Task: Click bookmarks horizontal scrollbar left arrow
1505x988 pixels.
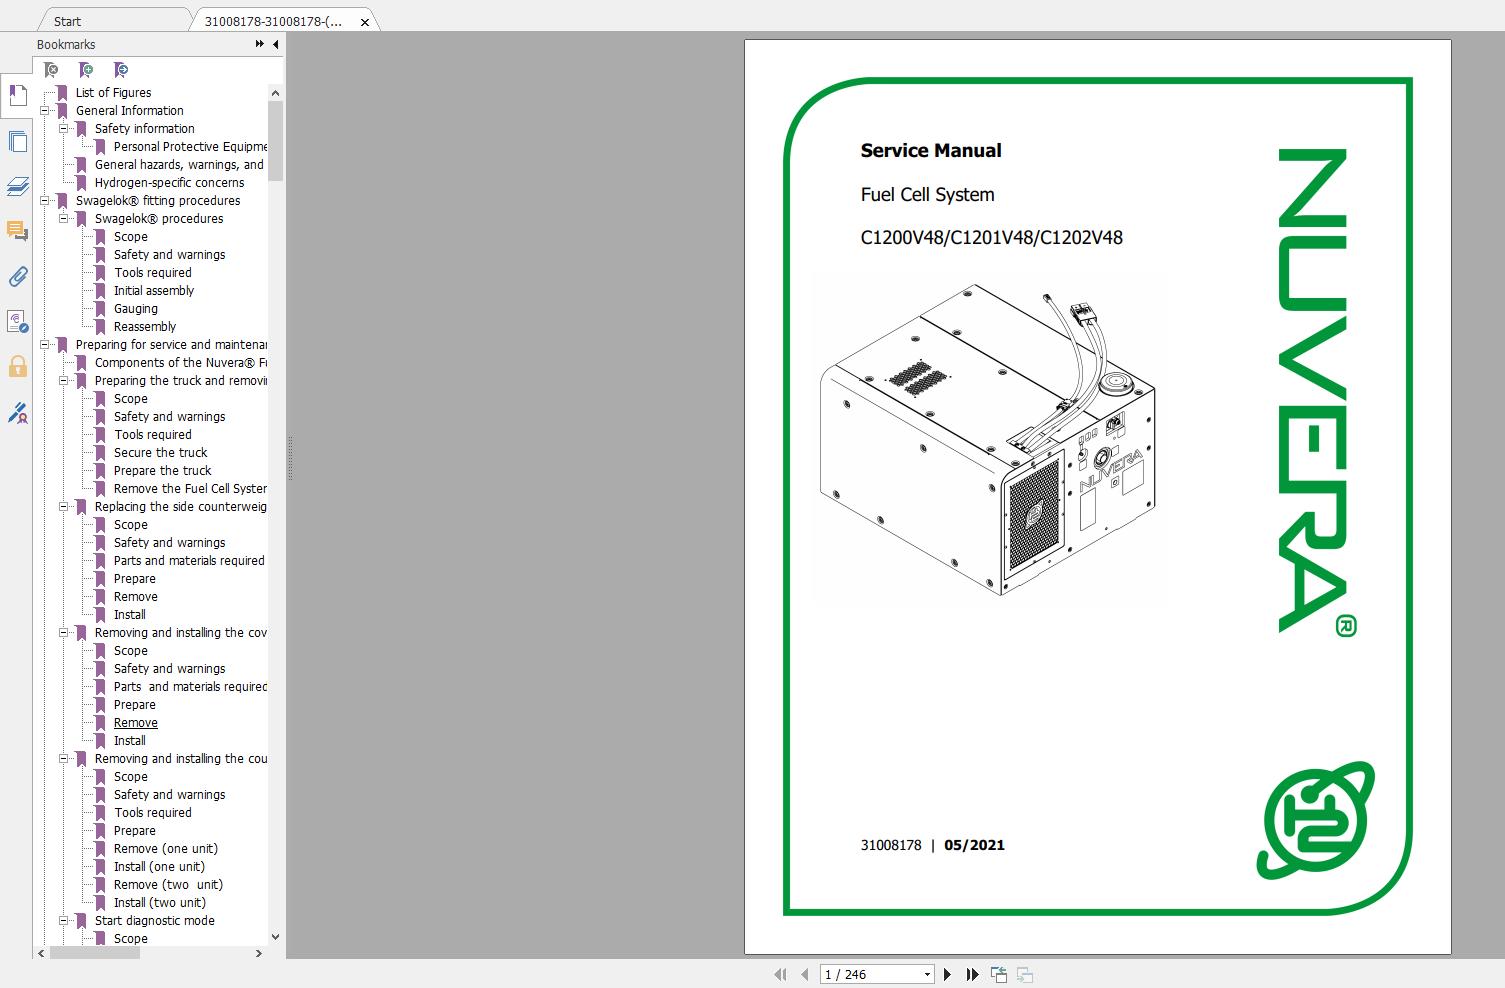Action: pyautogui.click(x=41, y=954)
